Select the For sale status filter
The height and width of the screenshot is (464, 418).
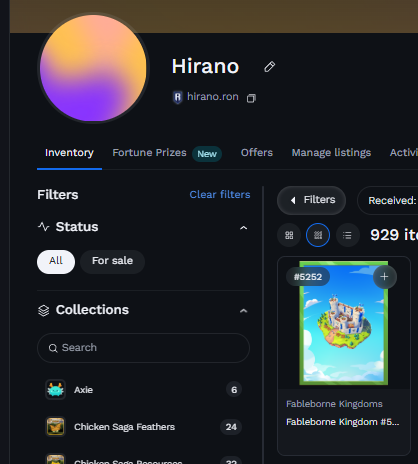[112, 262]
